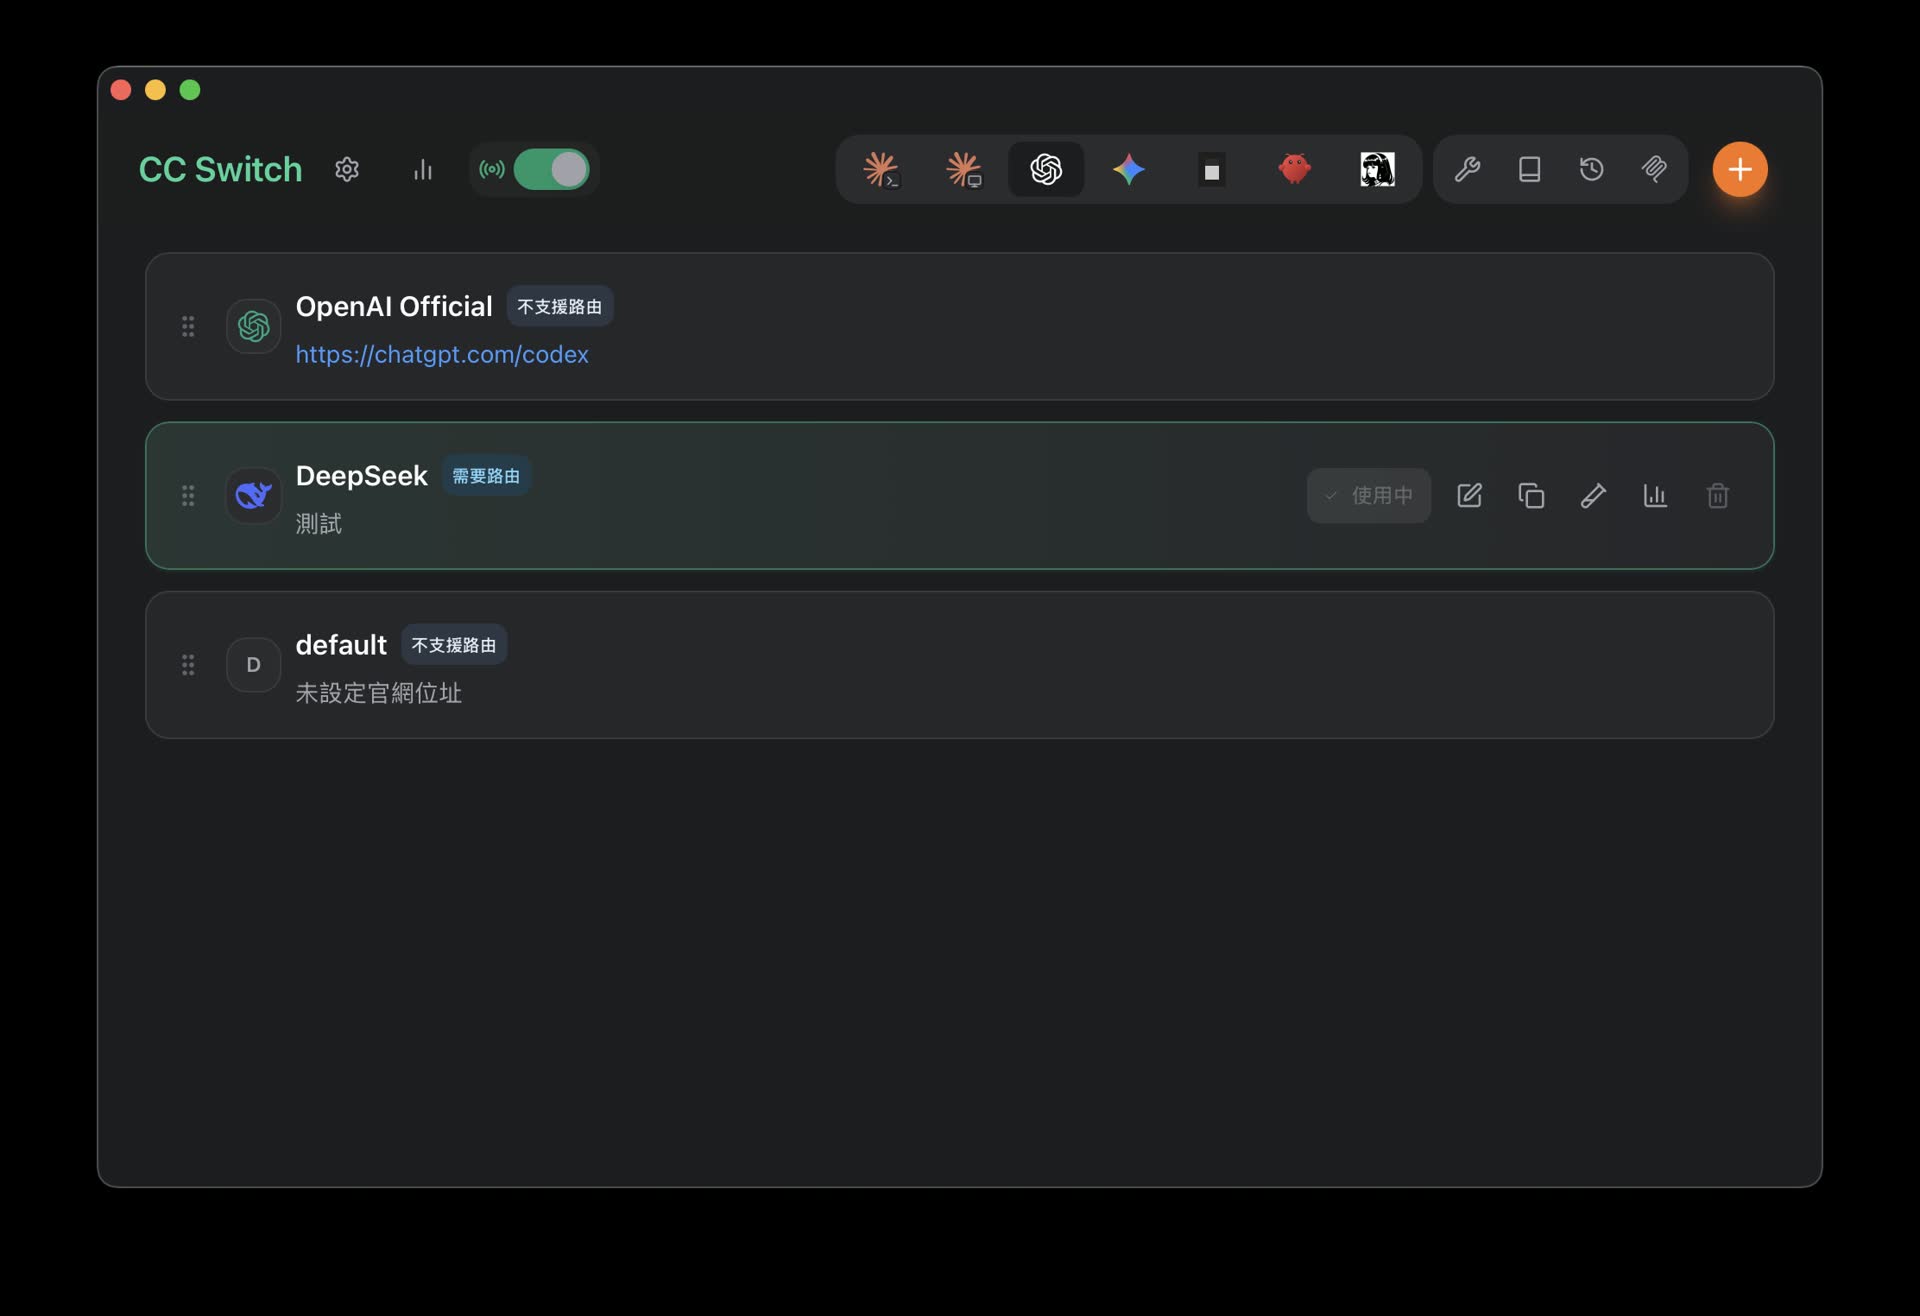Open settings gear next to CC Switch

coord(347,169)
